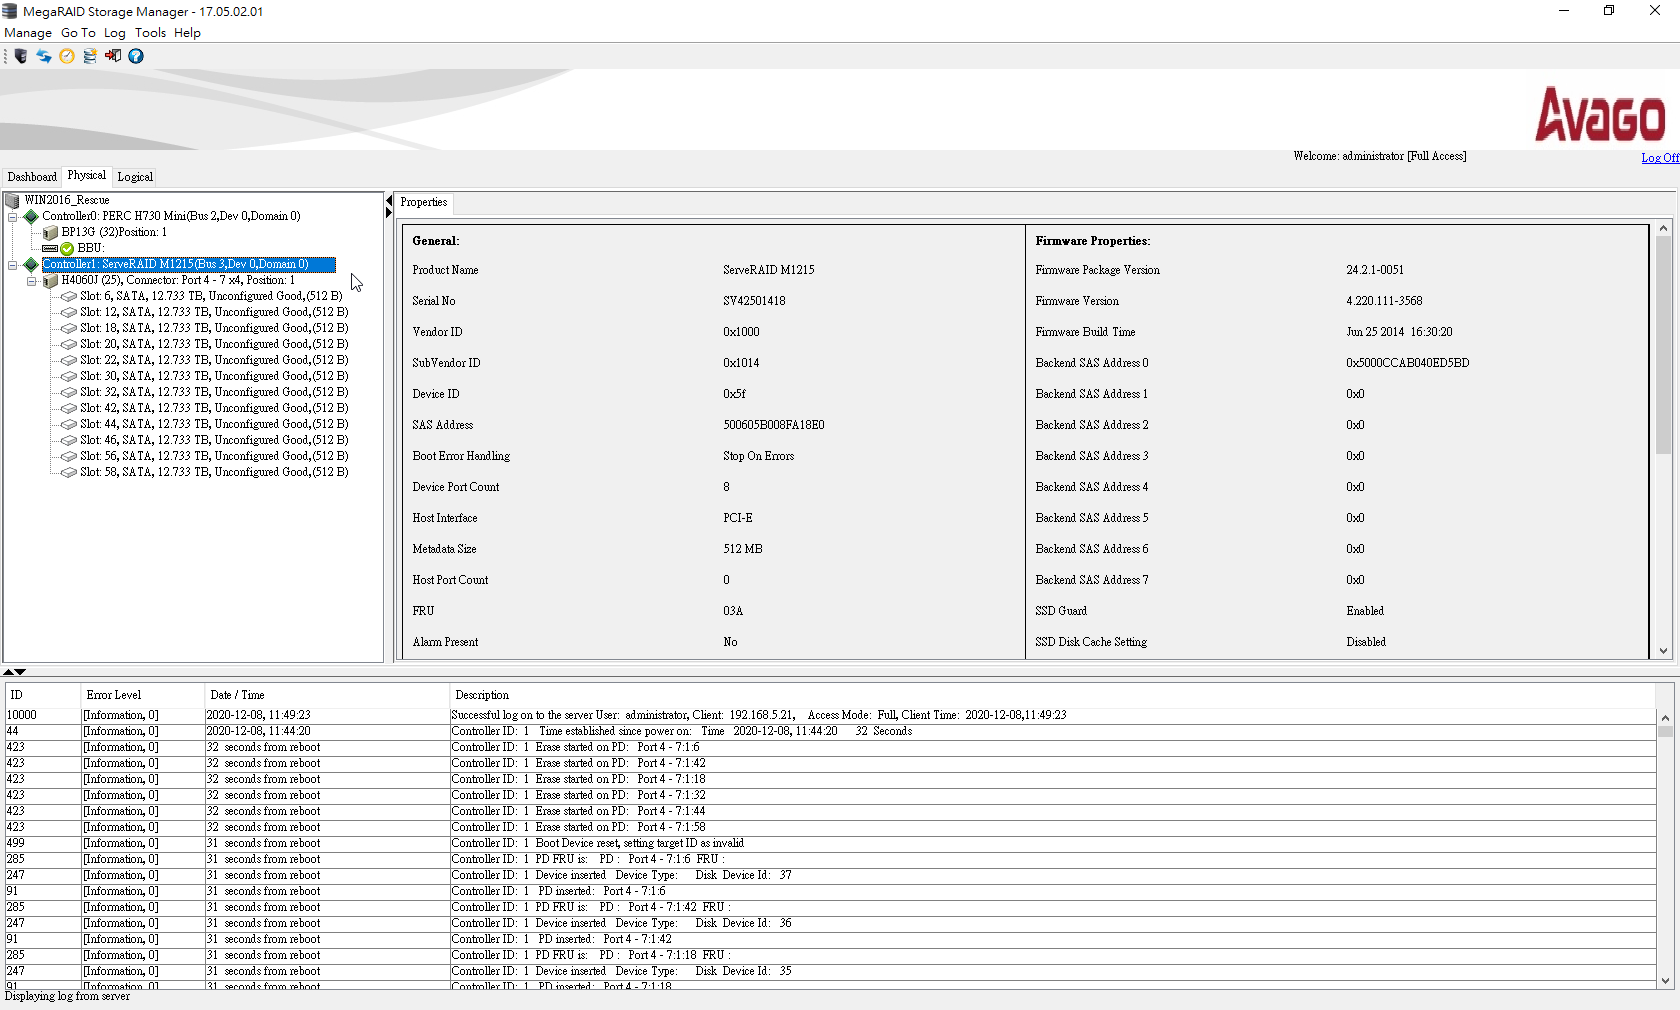The width and height of the screenshot is (1680, 1010).
Task: Click the Controller1 ServeRAID chip icon
Action: point(31,264)
